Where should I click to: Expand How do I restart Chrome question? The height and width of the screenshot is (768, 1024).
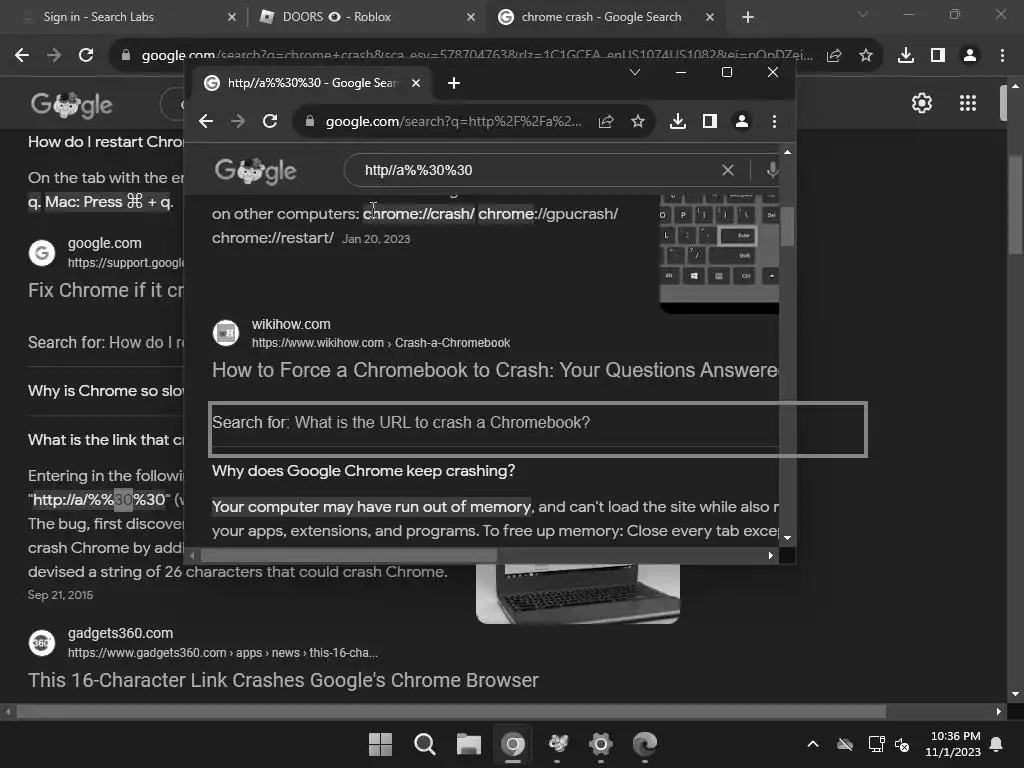coord(106,142)
